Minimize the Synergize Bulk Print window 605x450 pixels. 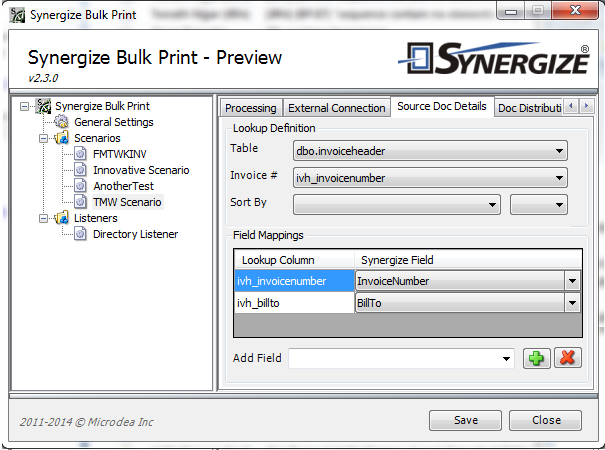(511, 11)
